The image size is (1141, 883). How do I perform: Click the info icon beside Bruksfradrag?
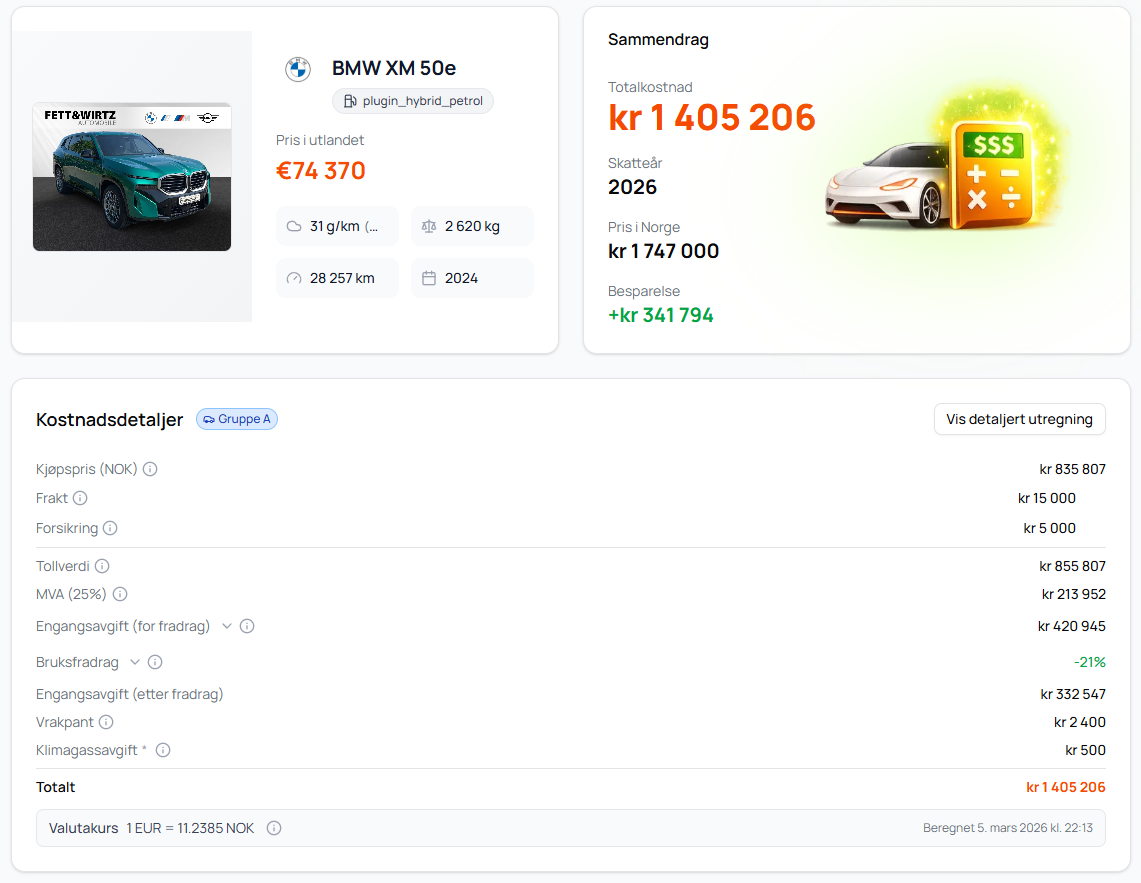[155, 662]
